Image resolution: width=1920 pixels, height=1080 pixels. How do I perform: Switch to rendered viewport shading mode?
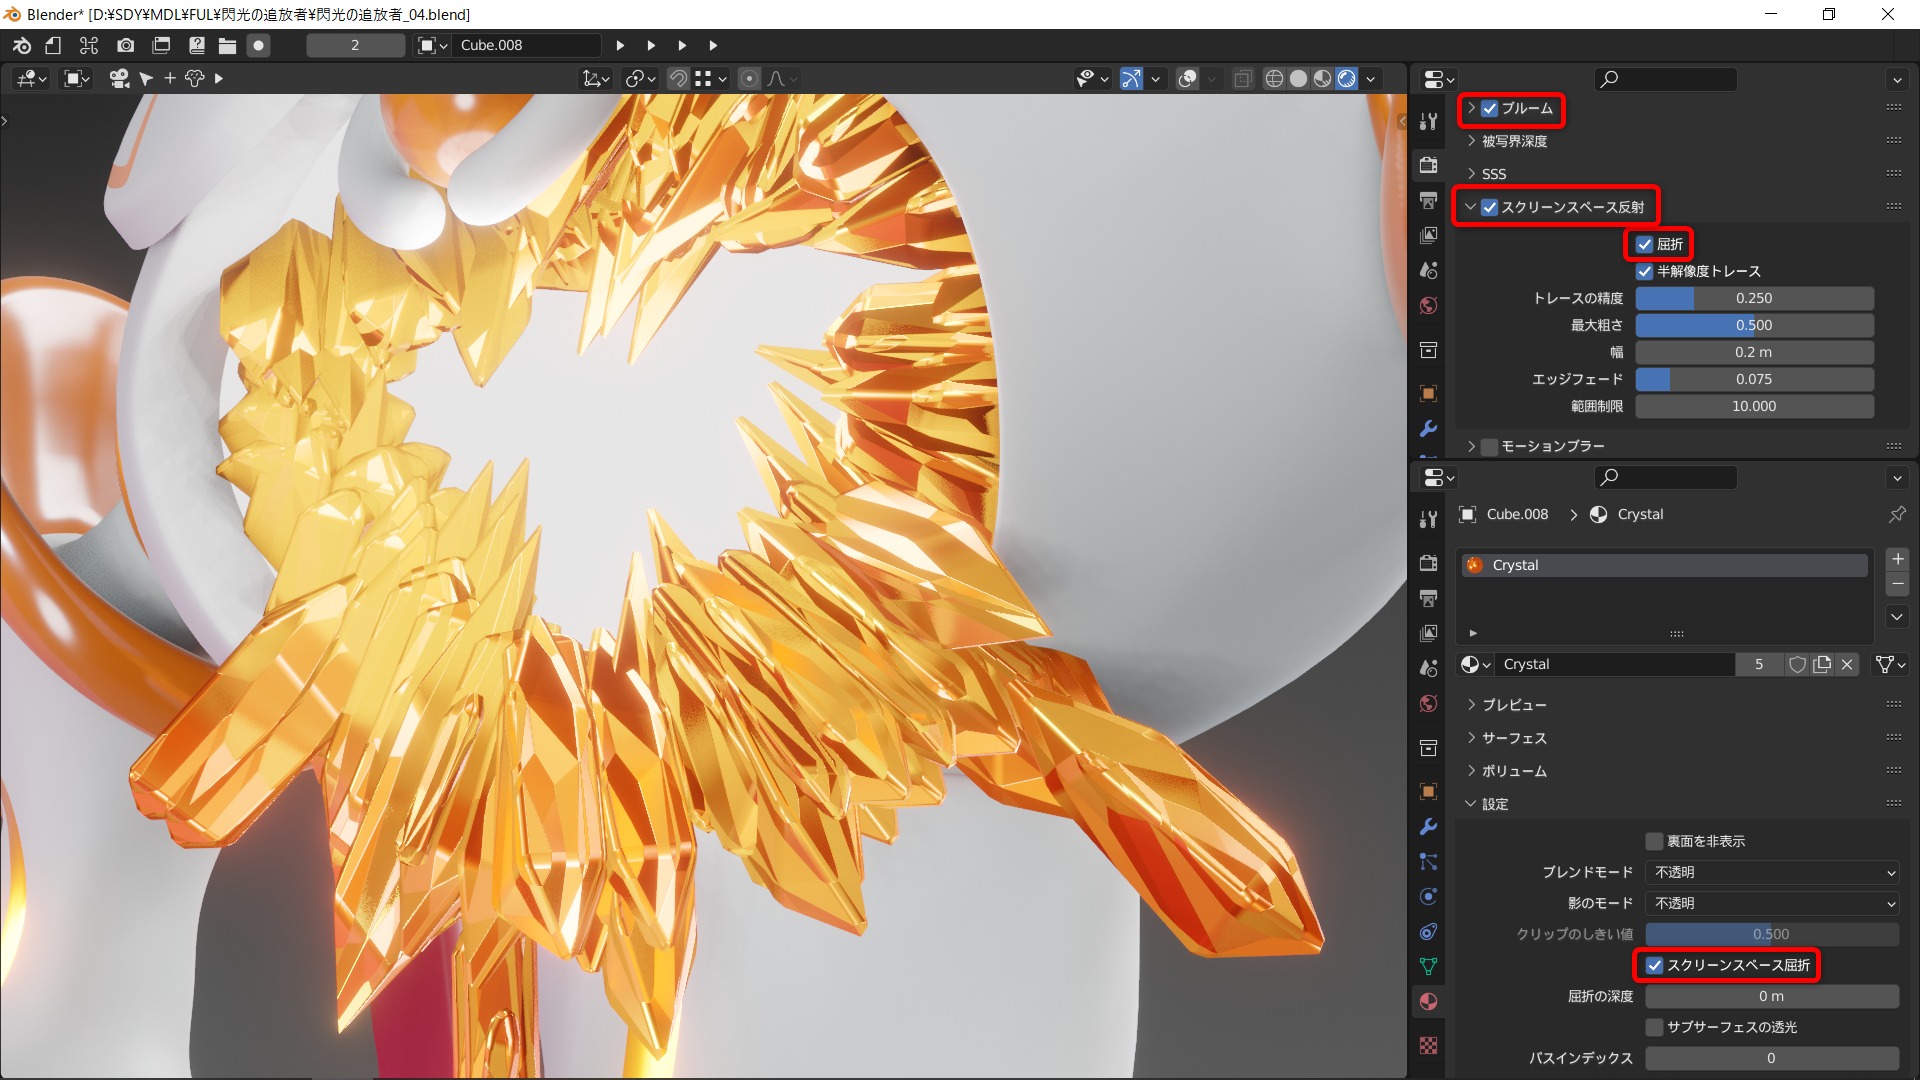[1346, 78]
